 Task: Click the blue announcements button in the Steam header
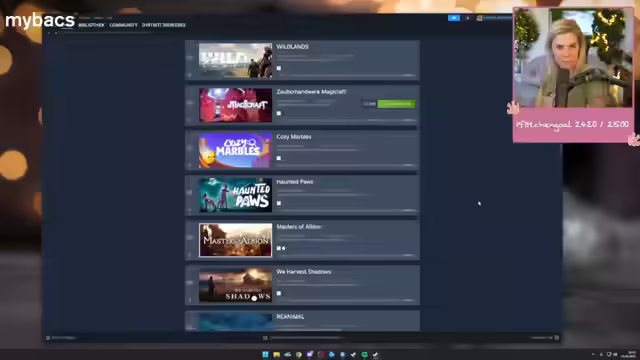454,18
